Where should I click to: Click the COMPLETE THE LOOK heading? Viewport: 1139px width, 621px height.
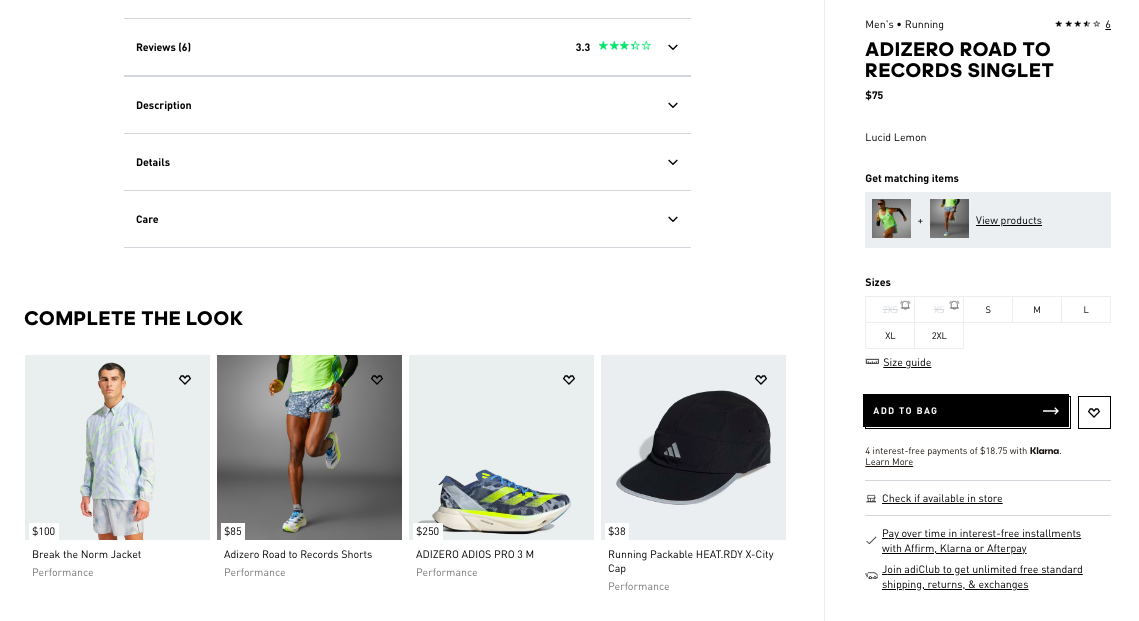[x=134, y=318]
